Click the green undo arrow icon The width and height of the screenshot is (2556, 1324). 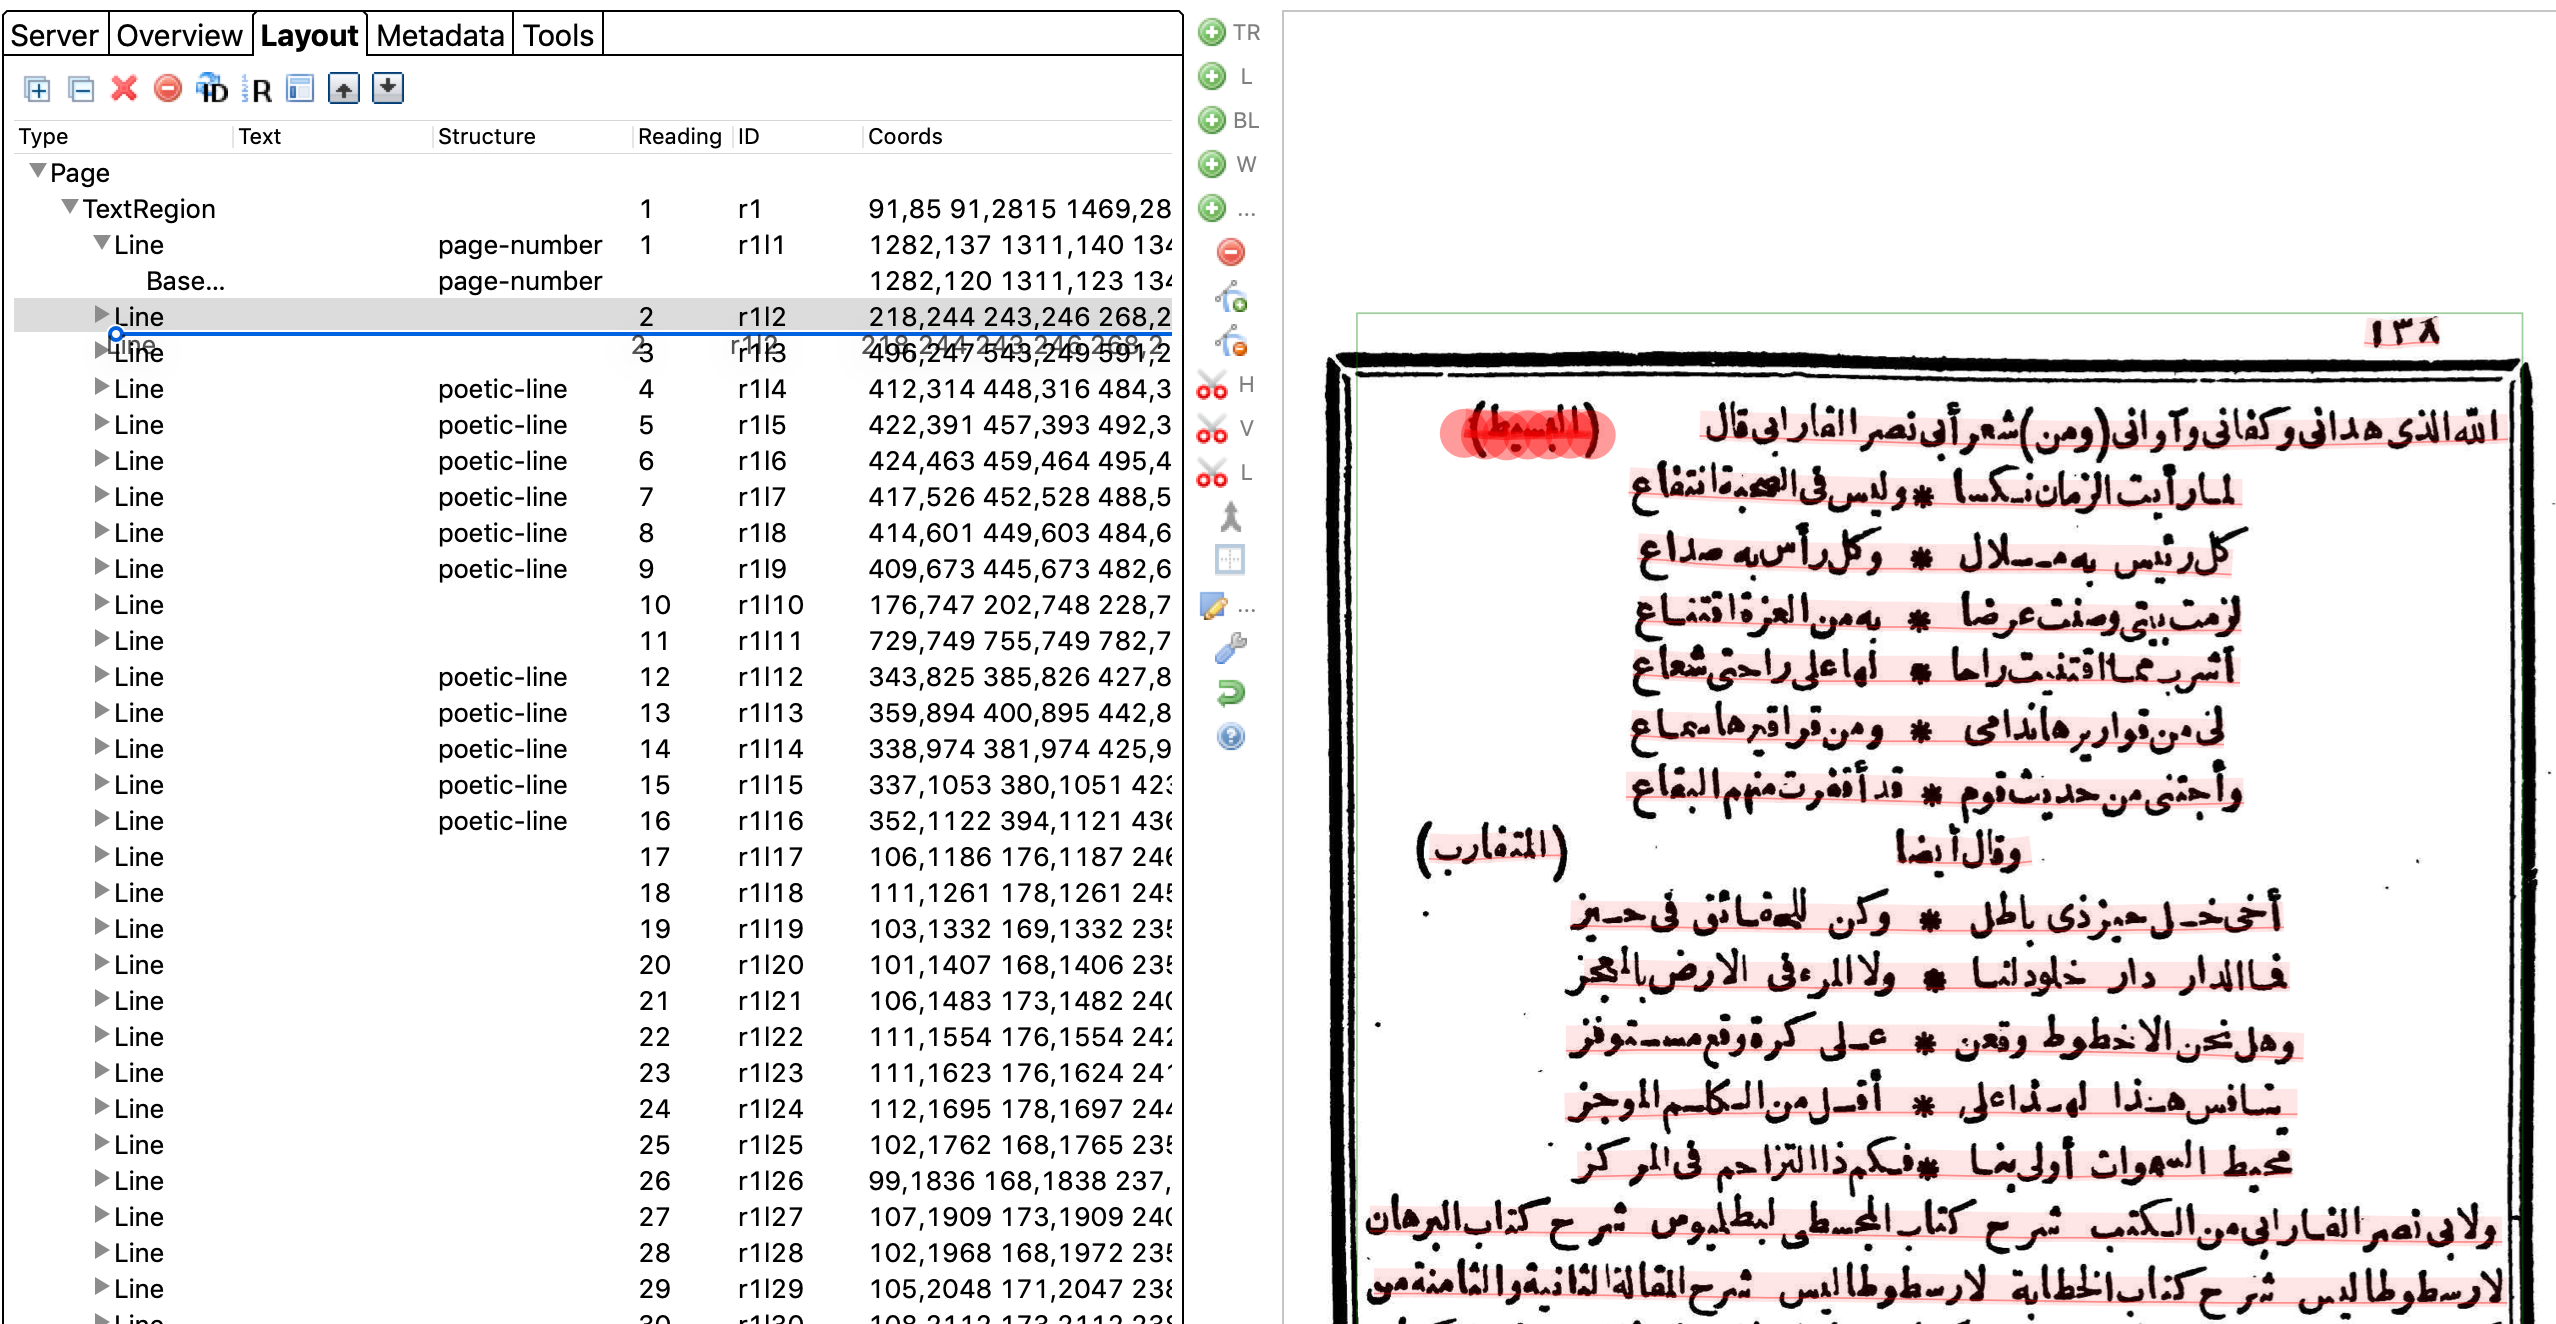point(1230,692)
